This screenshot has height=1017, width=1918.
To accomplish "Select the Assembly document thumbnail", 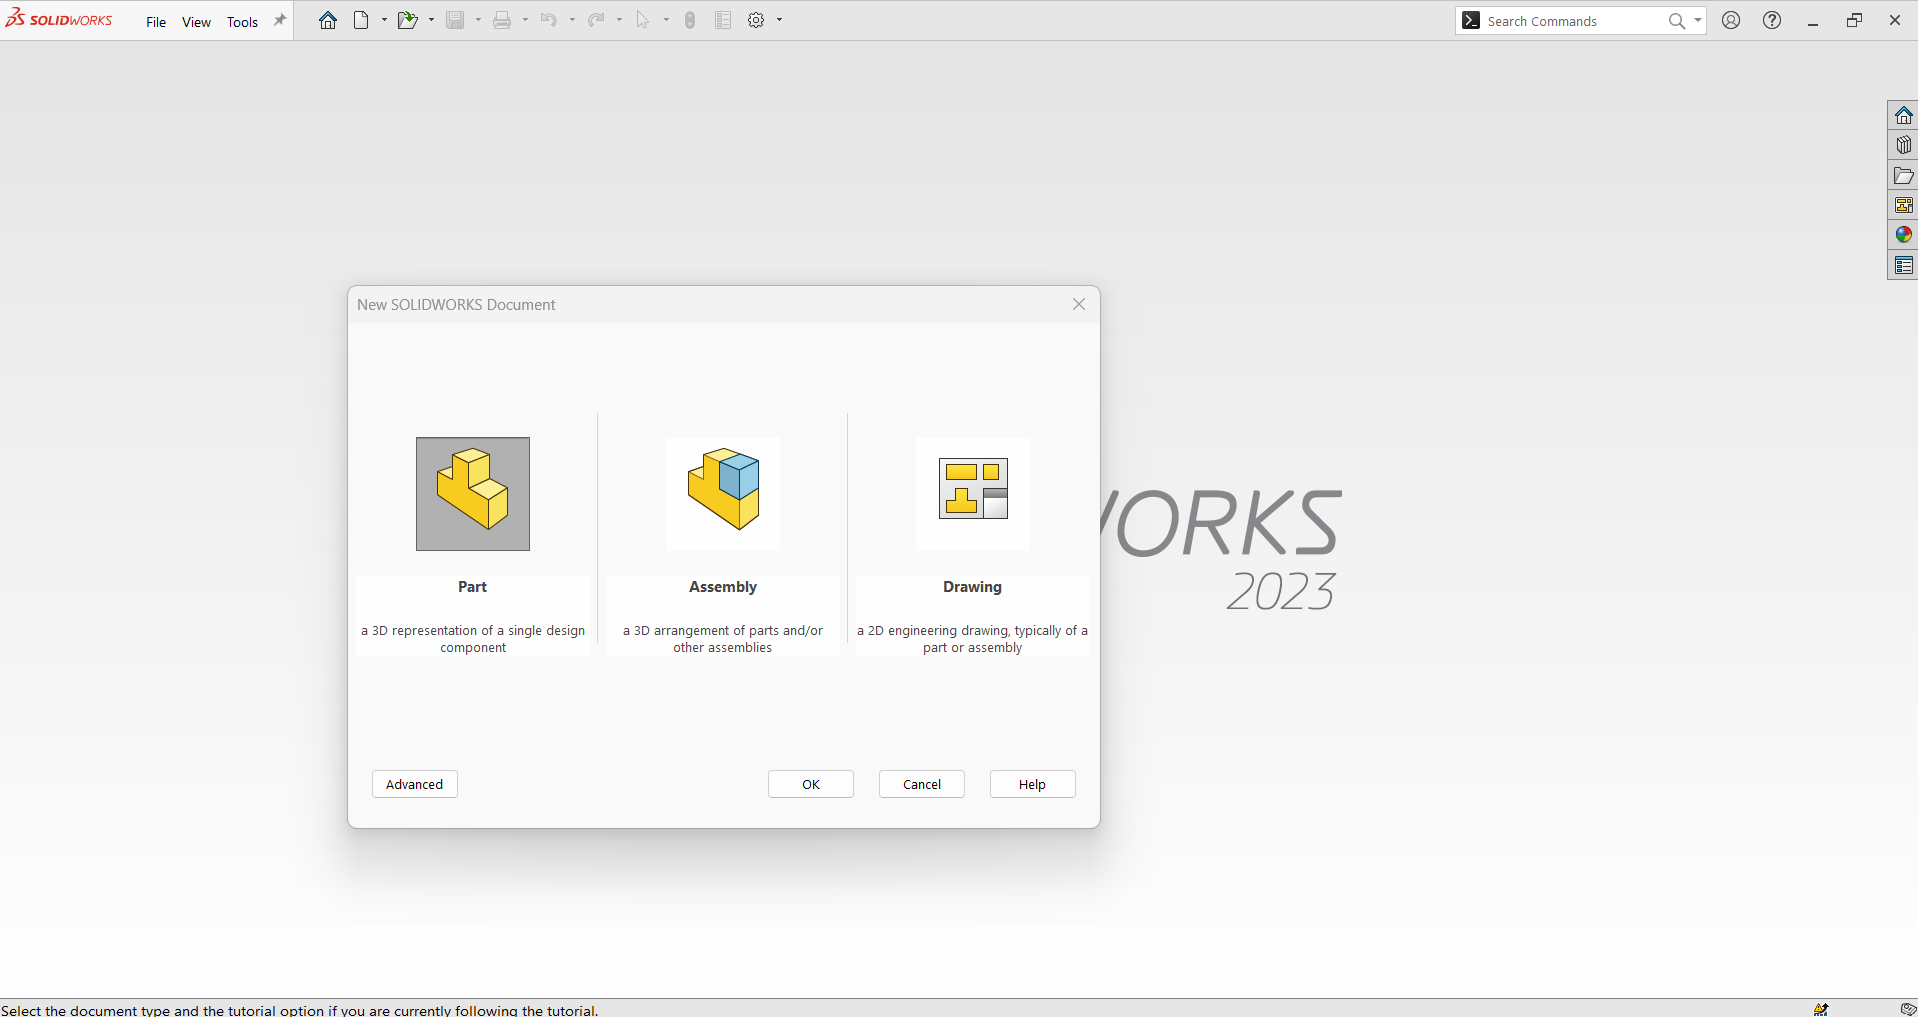I will pyautogui.click(x=723, y=494).
